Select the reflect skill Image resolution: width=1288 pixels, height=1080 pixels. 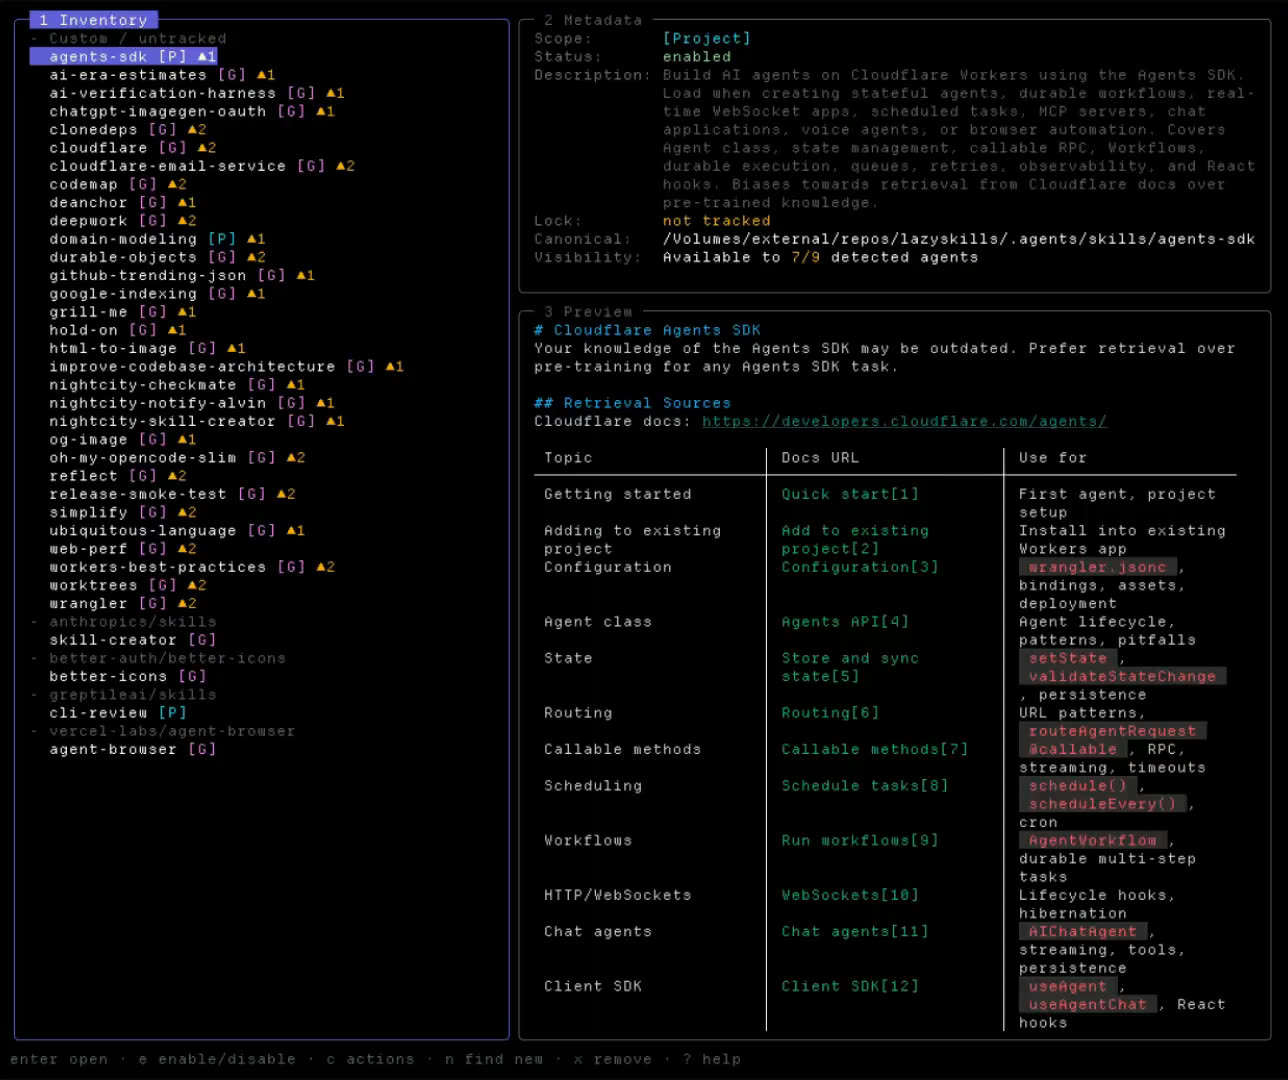point(118,476)
